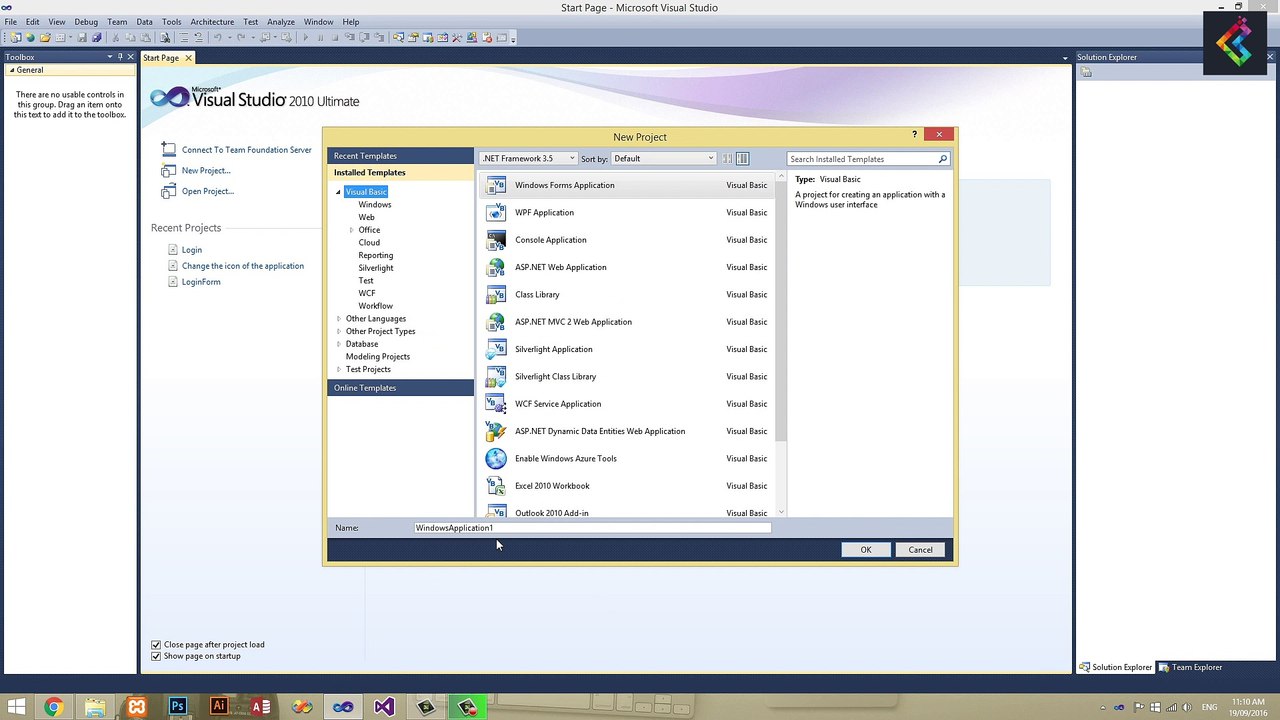Click the project Name input field
Screen dimensions: 1280x720
click(x=592, y=528)
